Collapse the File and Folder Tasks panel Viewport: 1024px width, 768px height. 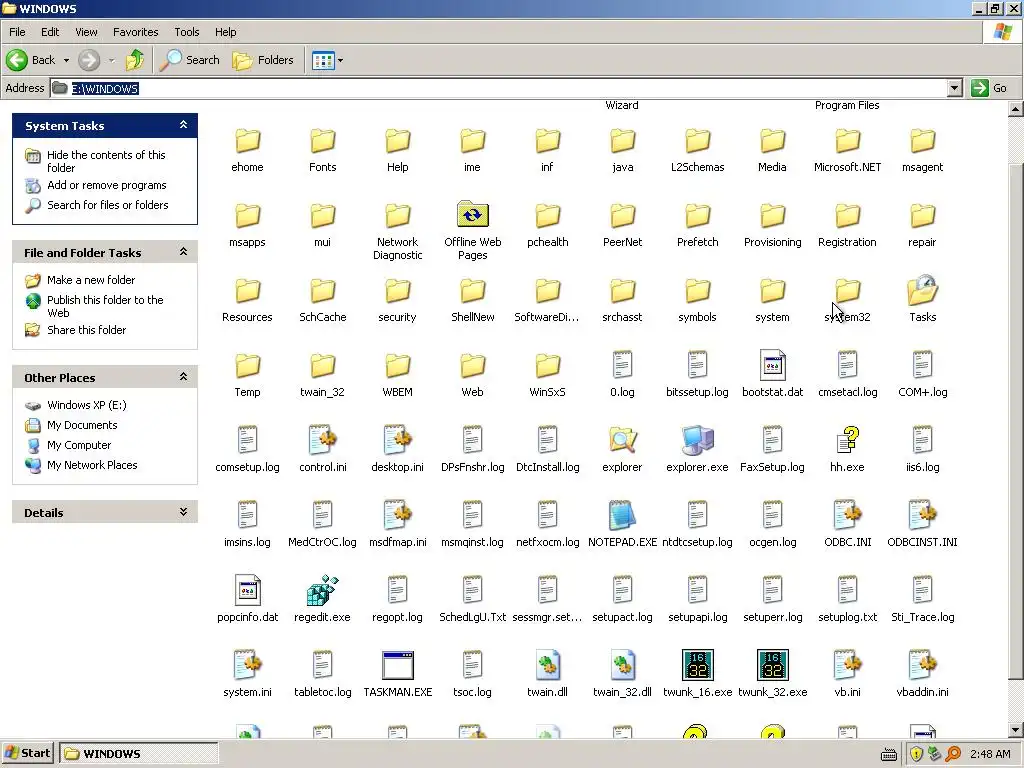coord(184,251)
